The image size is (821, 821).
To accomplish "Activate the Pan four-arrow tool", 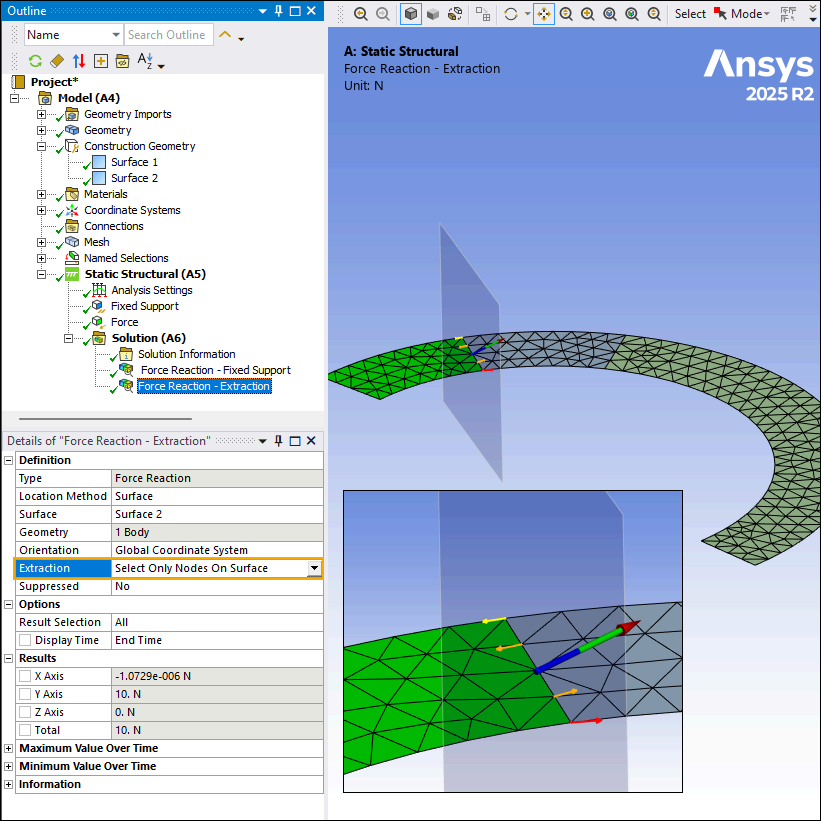I will pos(544,14).
